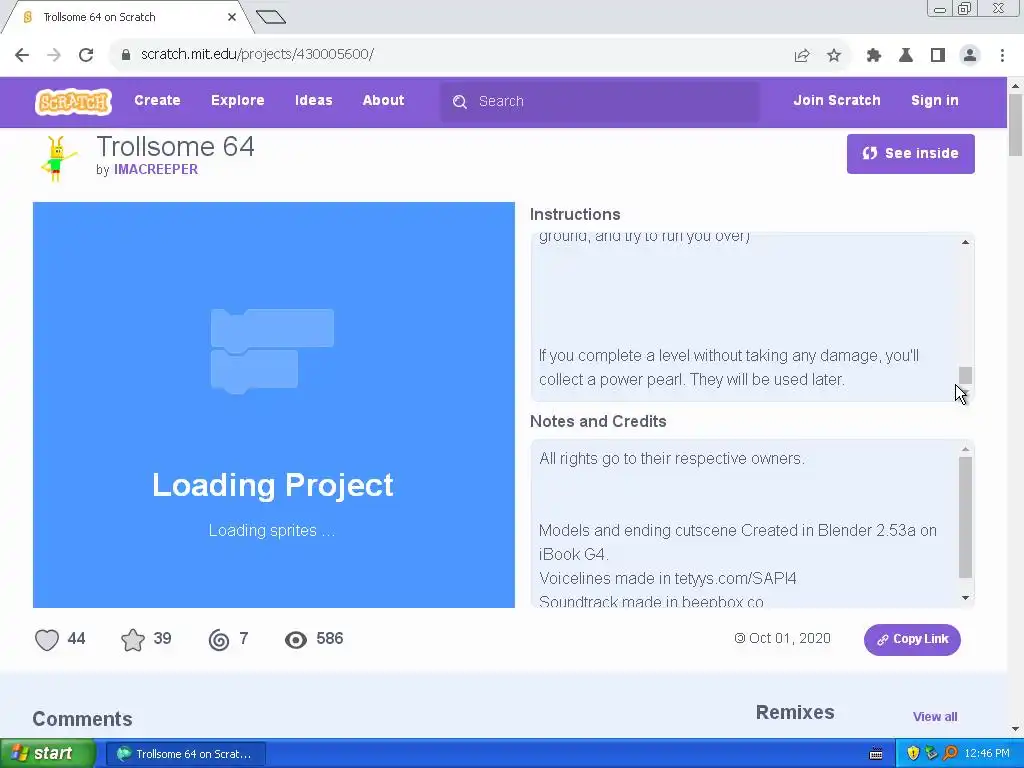Click the Copy Link button
Viewport: 1024px width, 768px height.
912,639
